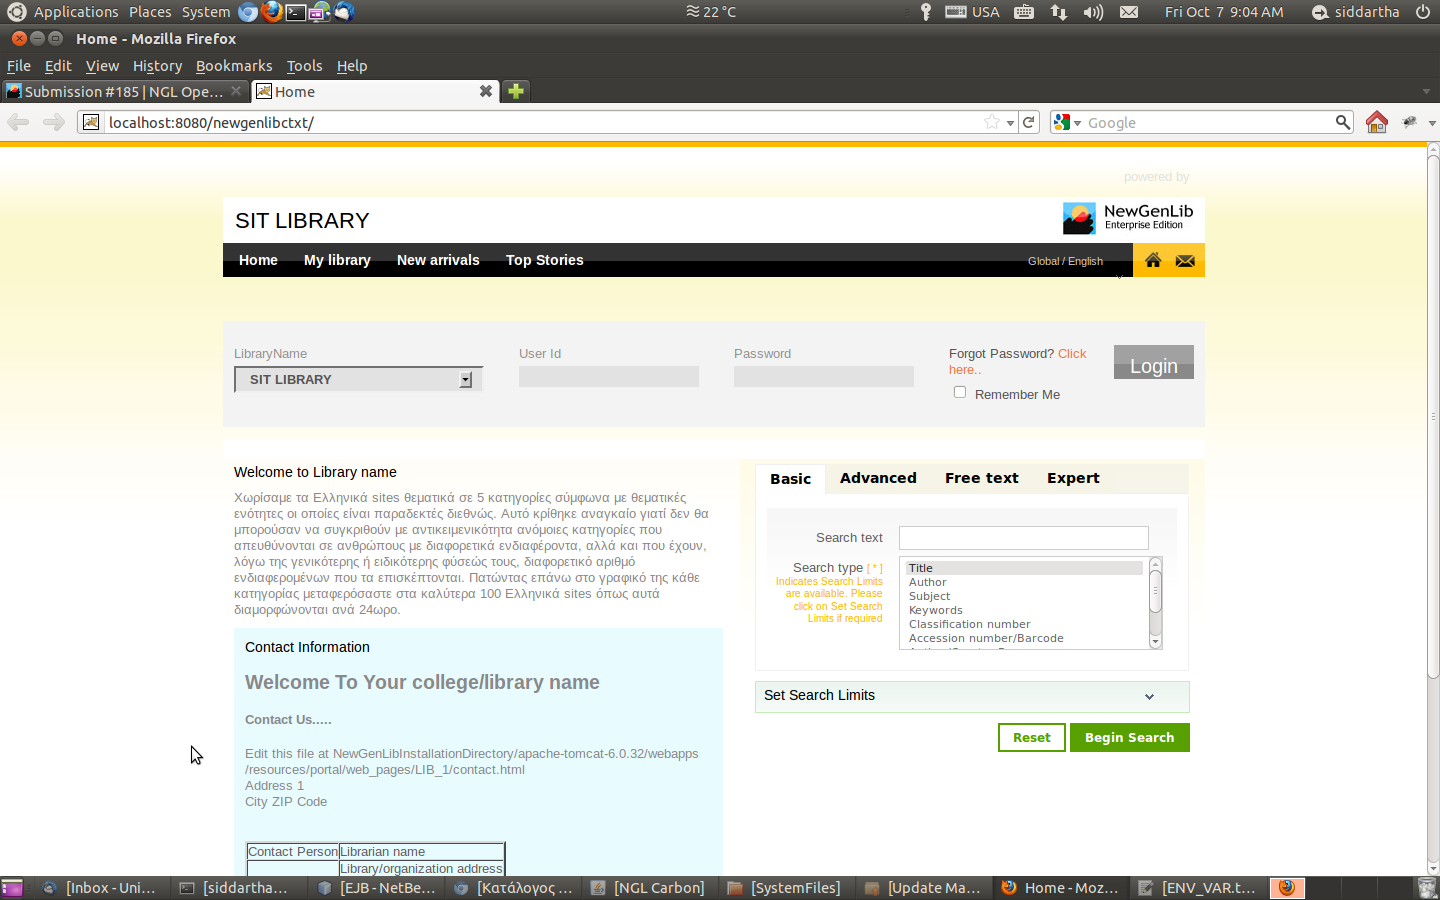Click the Login button
The height and width of the screenshot is (900, 1440).
click(x=1153, y=363)
